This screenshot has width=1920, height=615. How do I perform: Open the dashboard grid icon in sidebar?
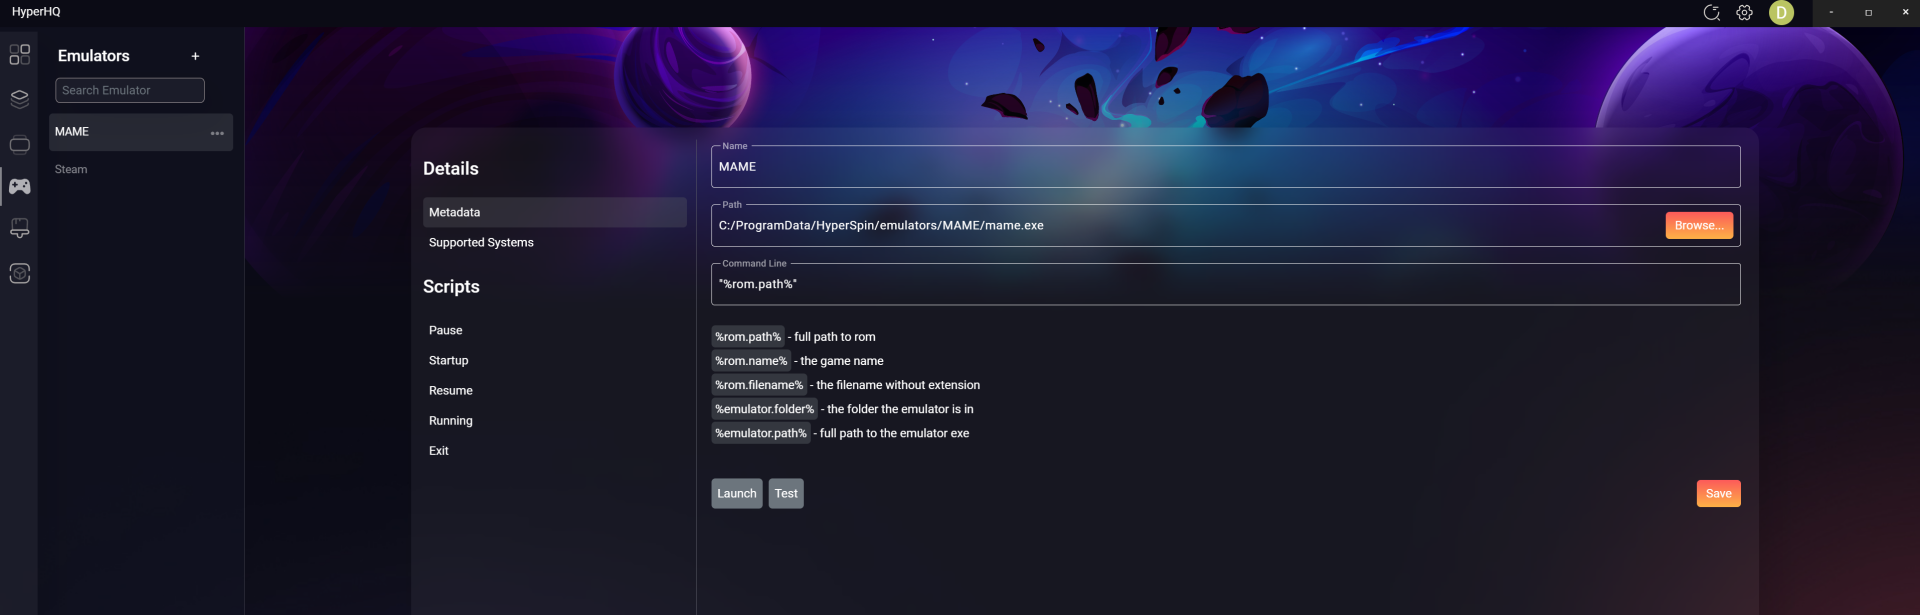(19, 54)
